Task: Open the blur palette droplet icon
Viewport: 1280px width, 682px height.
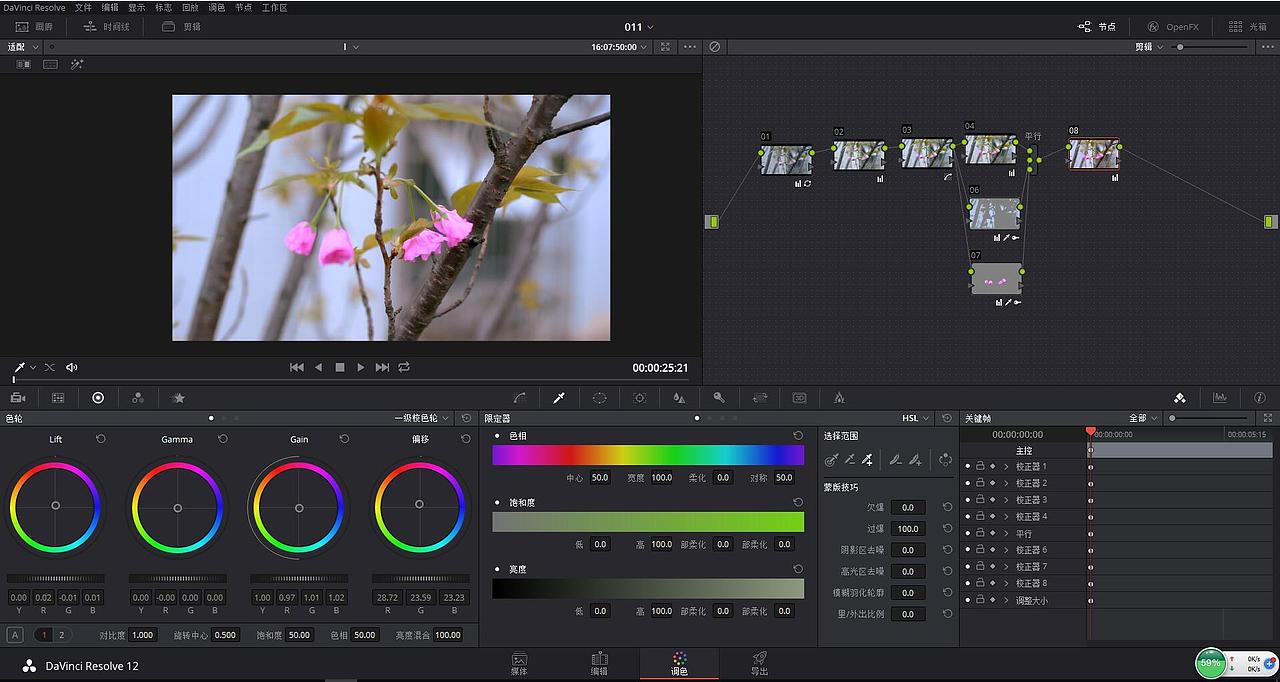Action: 679,397
